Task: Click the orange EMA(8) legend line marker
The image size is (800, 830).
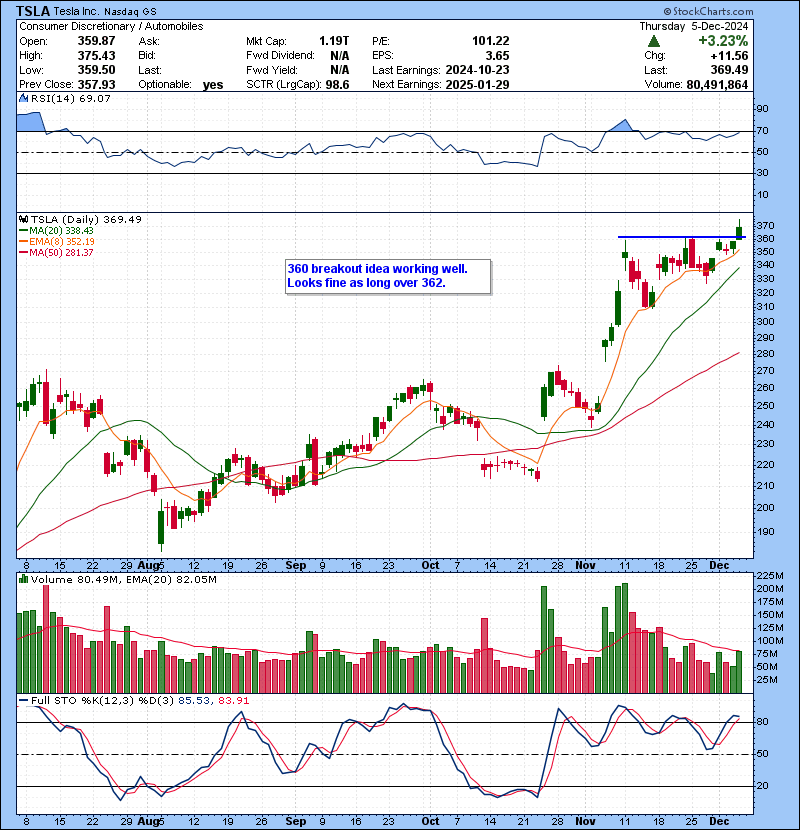Action: (x=23, y=241)
